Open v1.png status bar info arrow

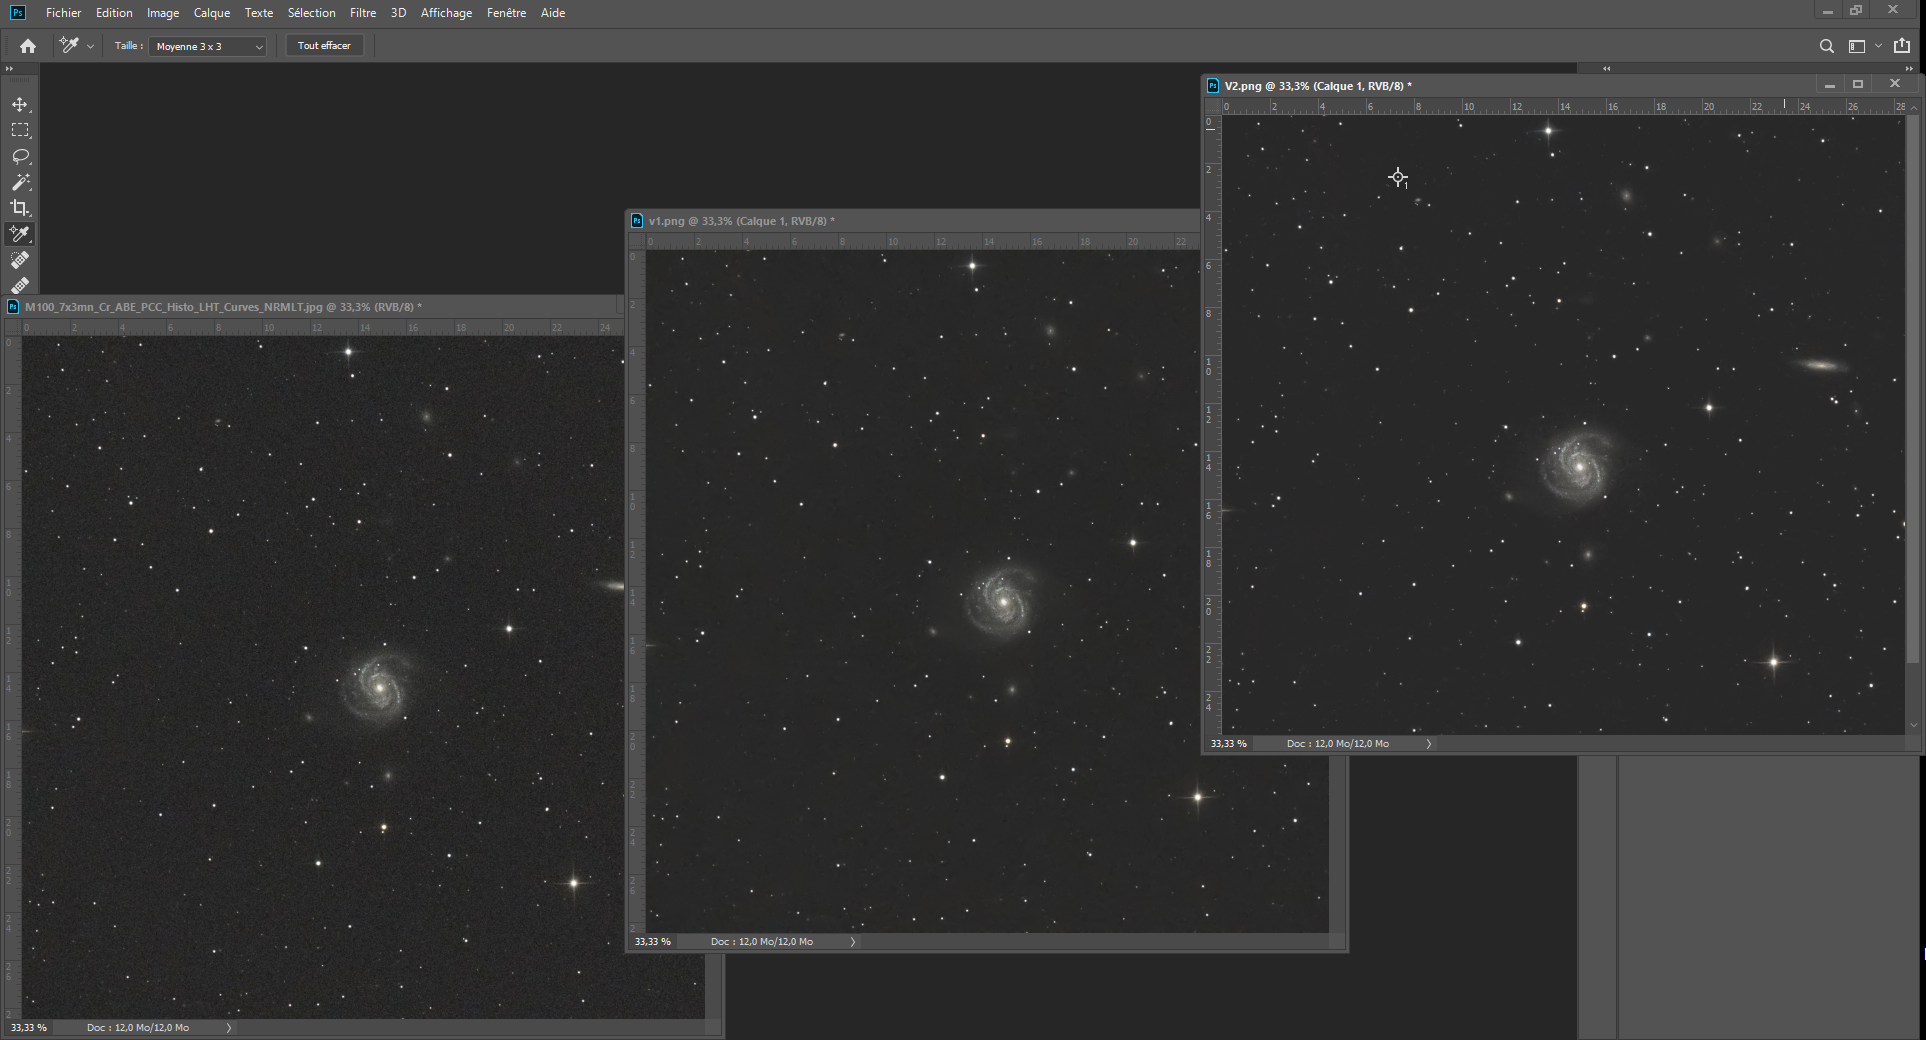tap(853, 942)
